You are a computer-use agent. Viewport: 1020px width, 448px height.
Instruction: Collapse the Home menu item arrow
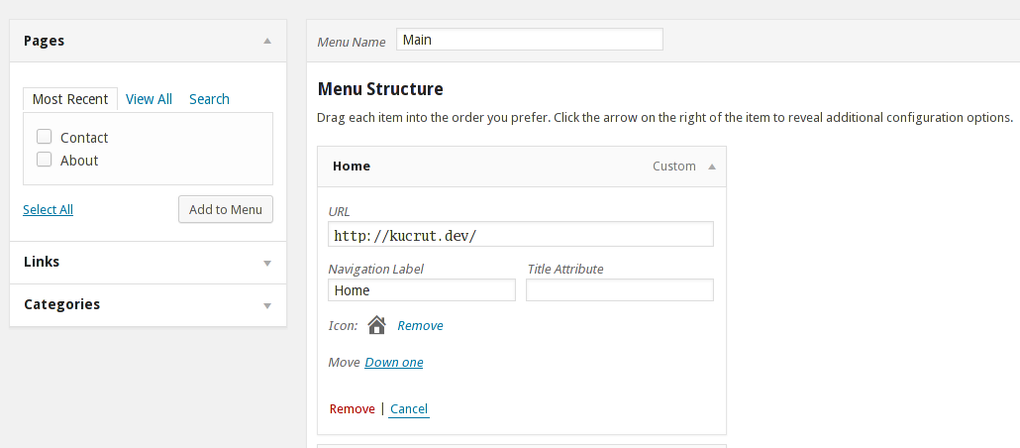(712, 167)
